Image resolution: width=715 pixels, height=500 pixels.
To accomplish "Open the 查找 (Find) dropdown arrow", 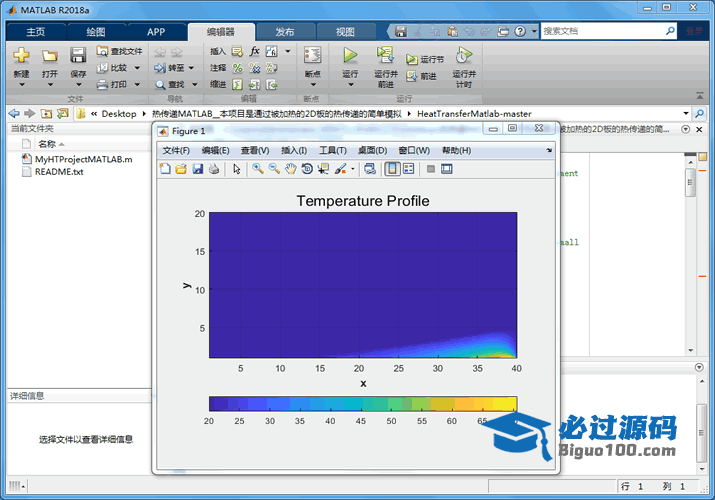I will [195, 85].
